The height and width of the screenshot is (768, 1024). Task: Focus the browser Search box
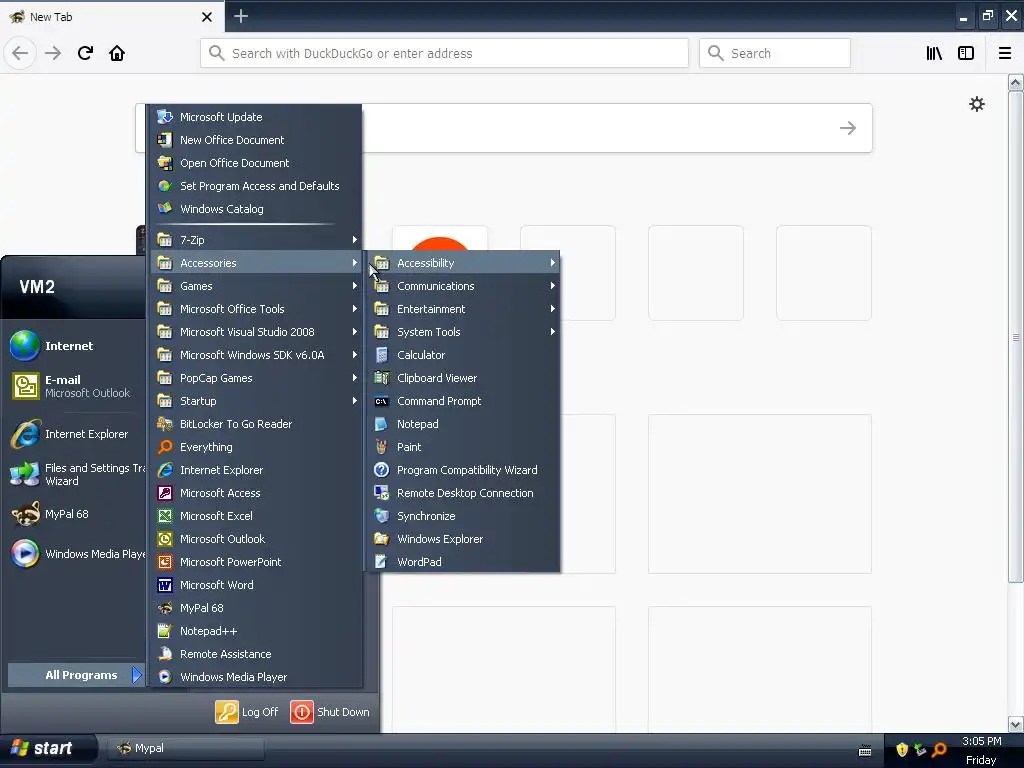(775, 53)
